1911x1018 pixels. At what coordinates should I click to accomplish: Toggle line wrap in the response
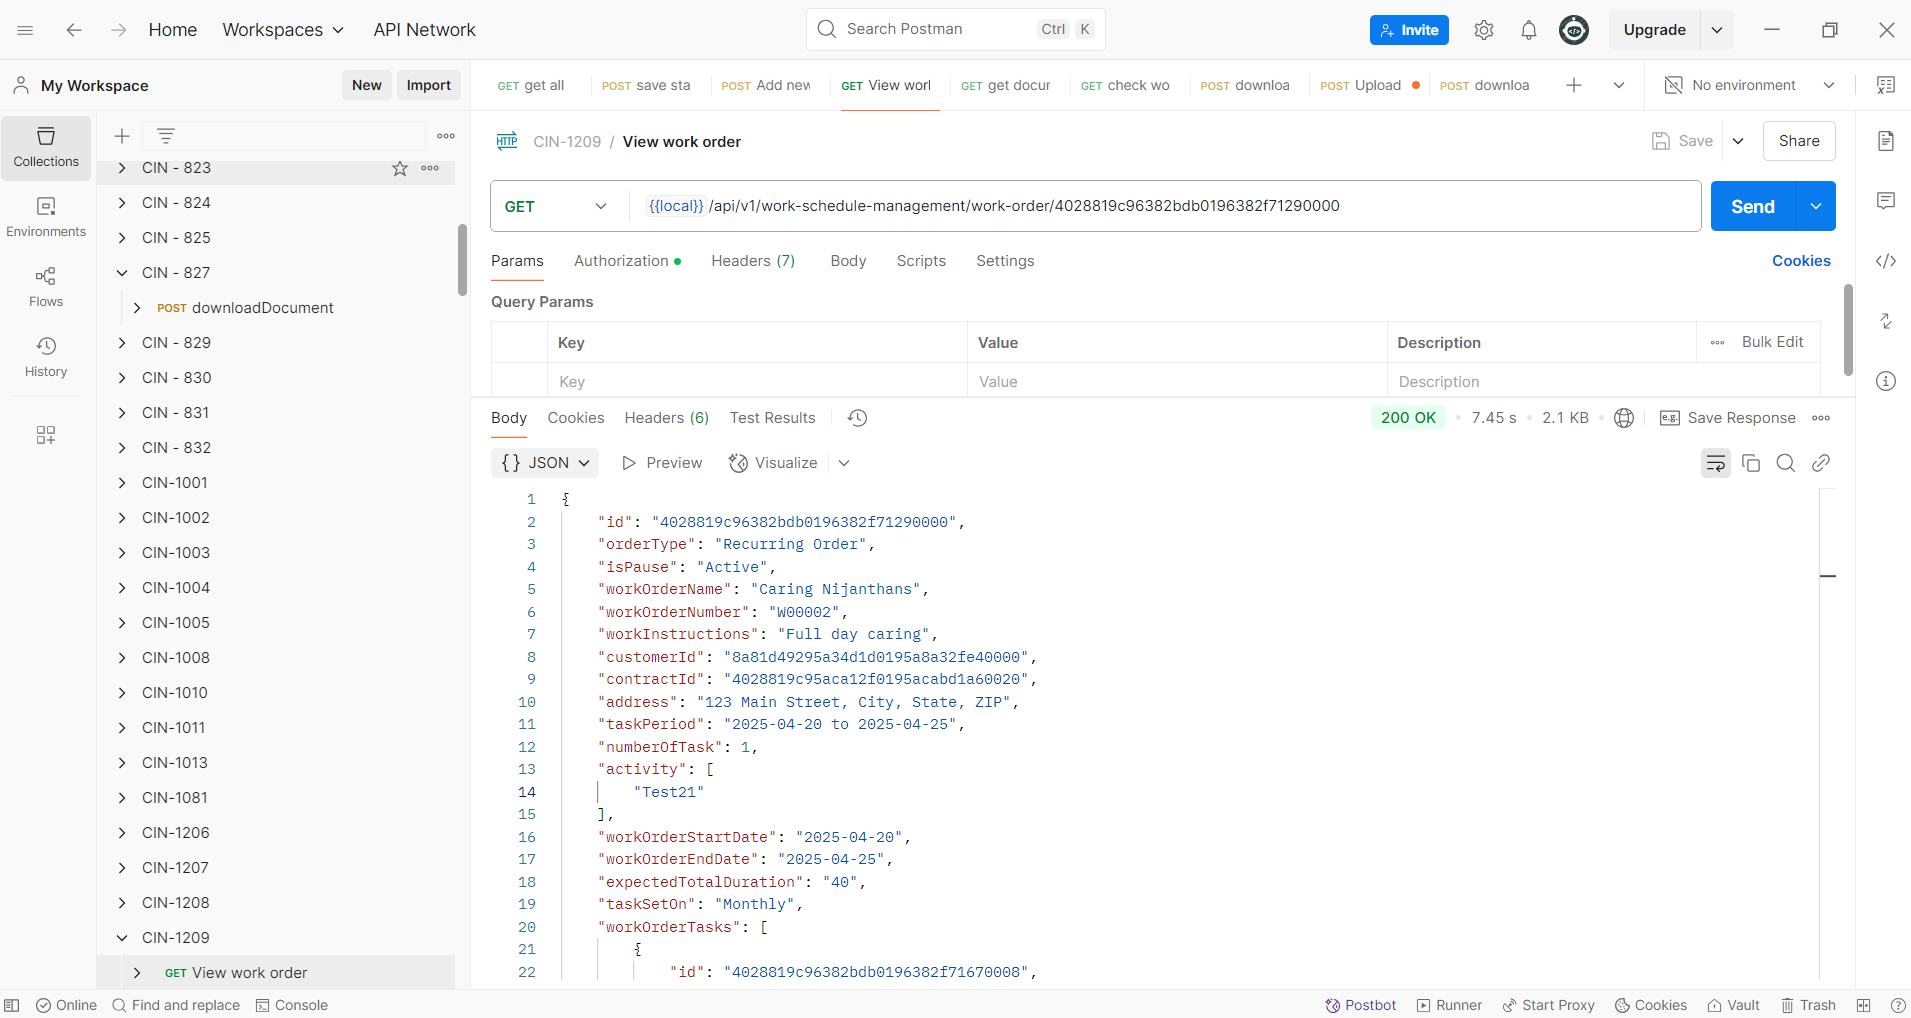tap(1716, 463)
